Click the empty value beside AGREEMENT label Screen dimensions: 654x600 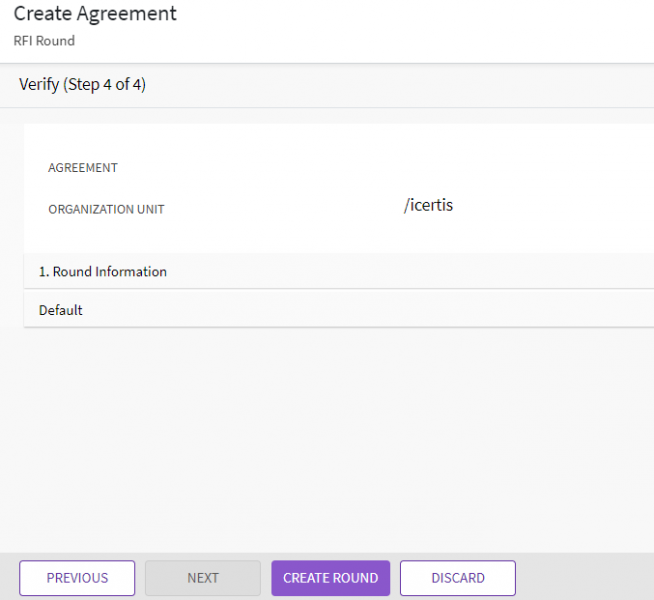pos(430,168)
